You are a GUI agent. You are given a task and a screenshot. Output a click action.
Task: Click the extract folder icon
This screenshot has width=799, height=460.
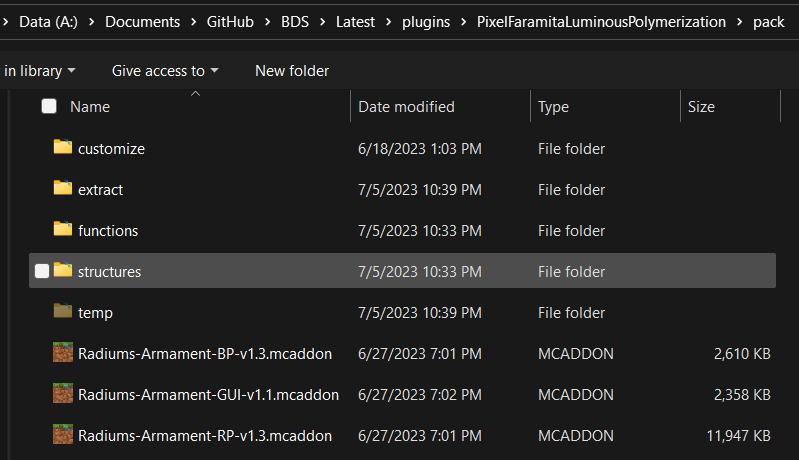(63, 189)
